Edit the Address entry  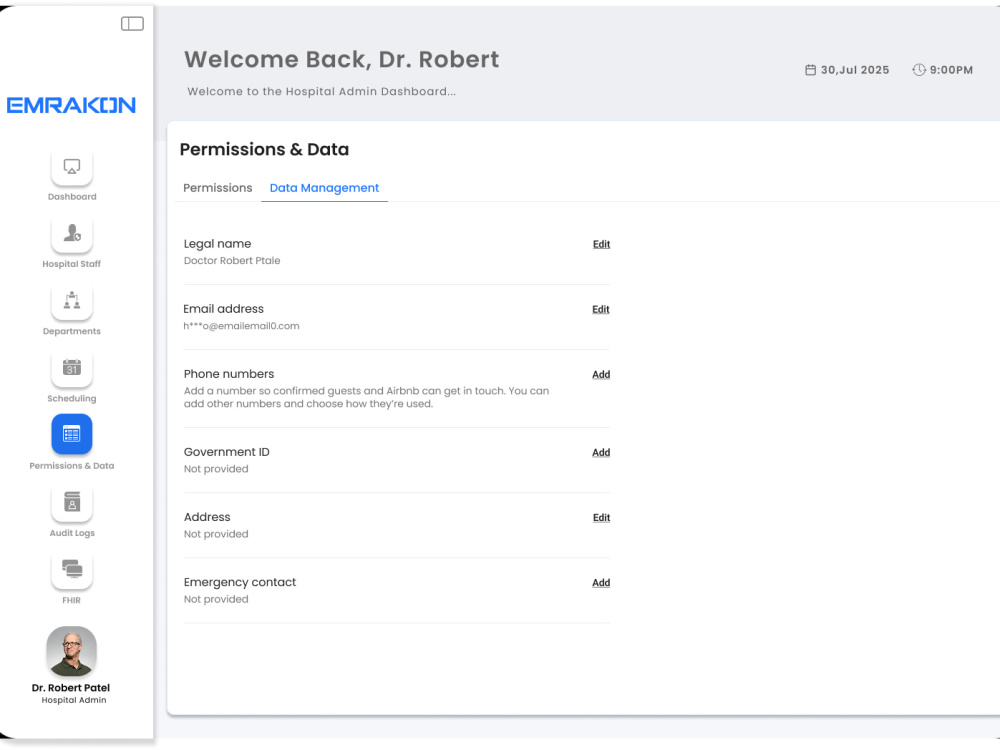tap(601, 517)
